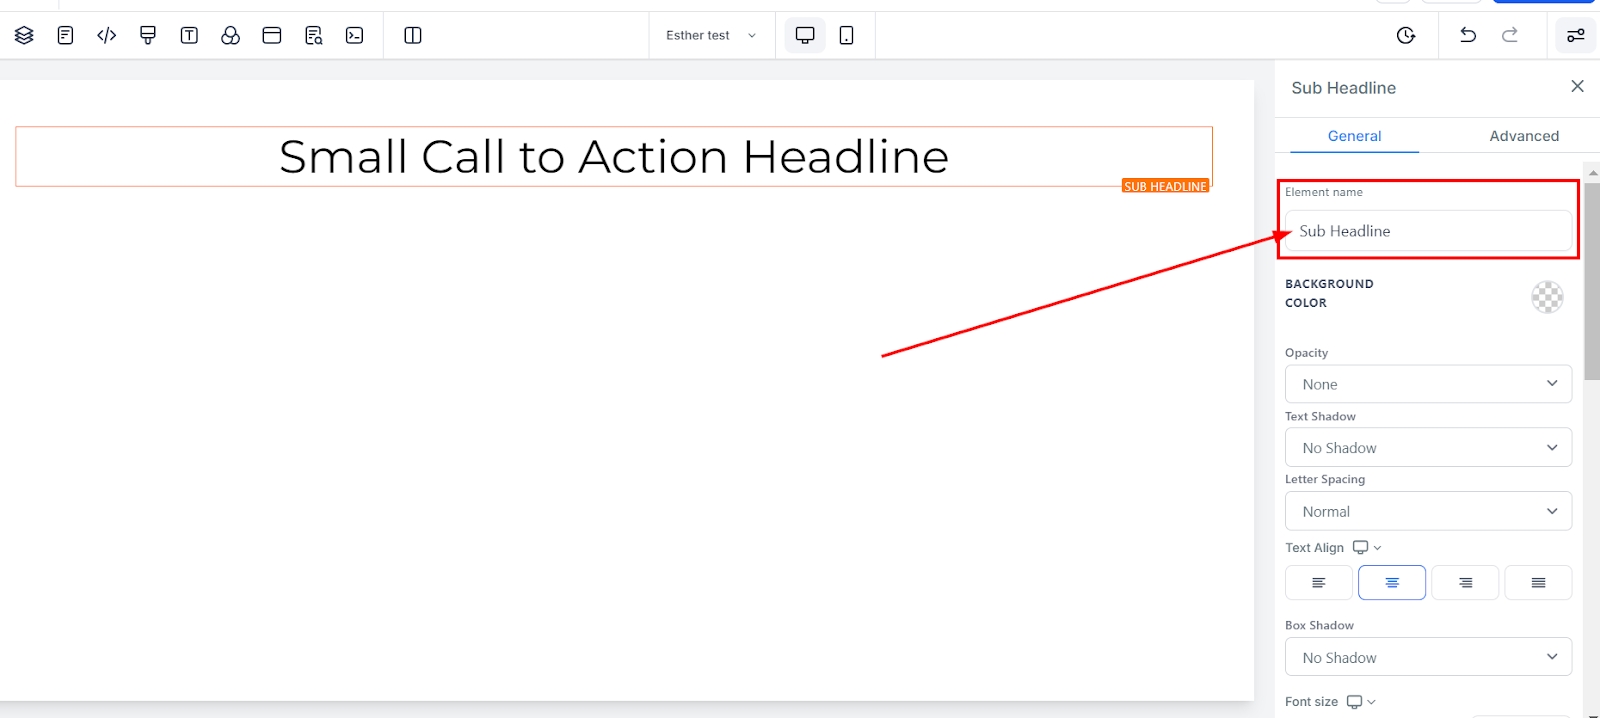Viewport: 1600px width, 718px height.
Task: Open the layers panel icon
Action: tap(24, 36)
